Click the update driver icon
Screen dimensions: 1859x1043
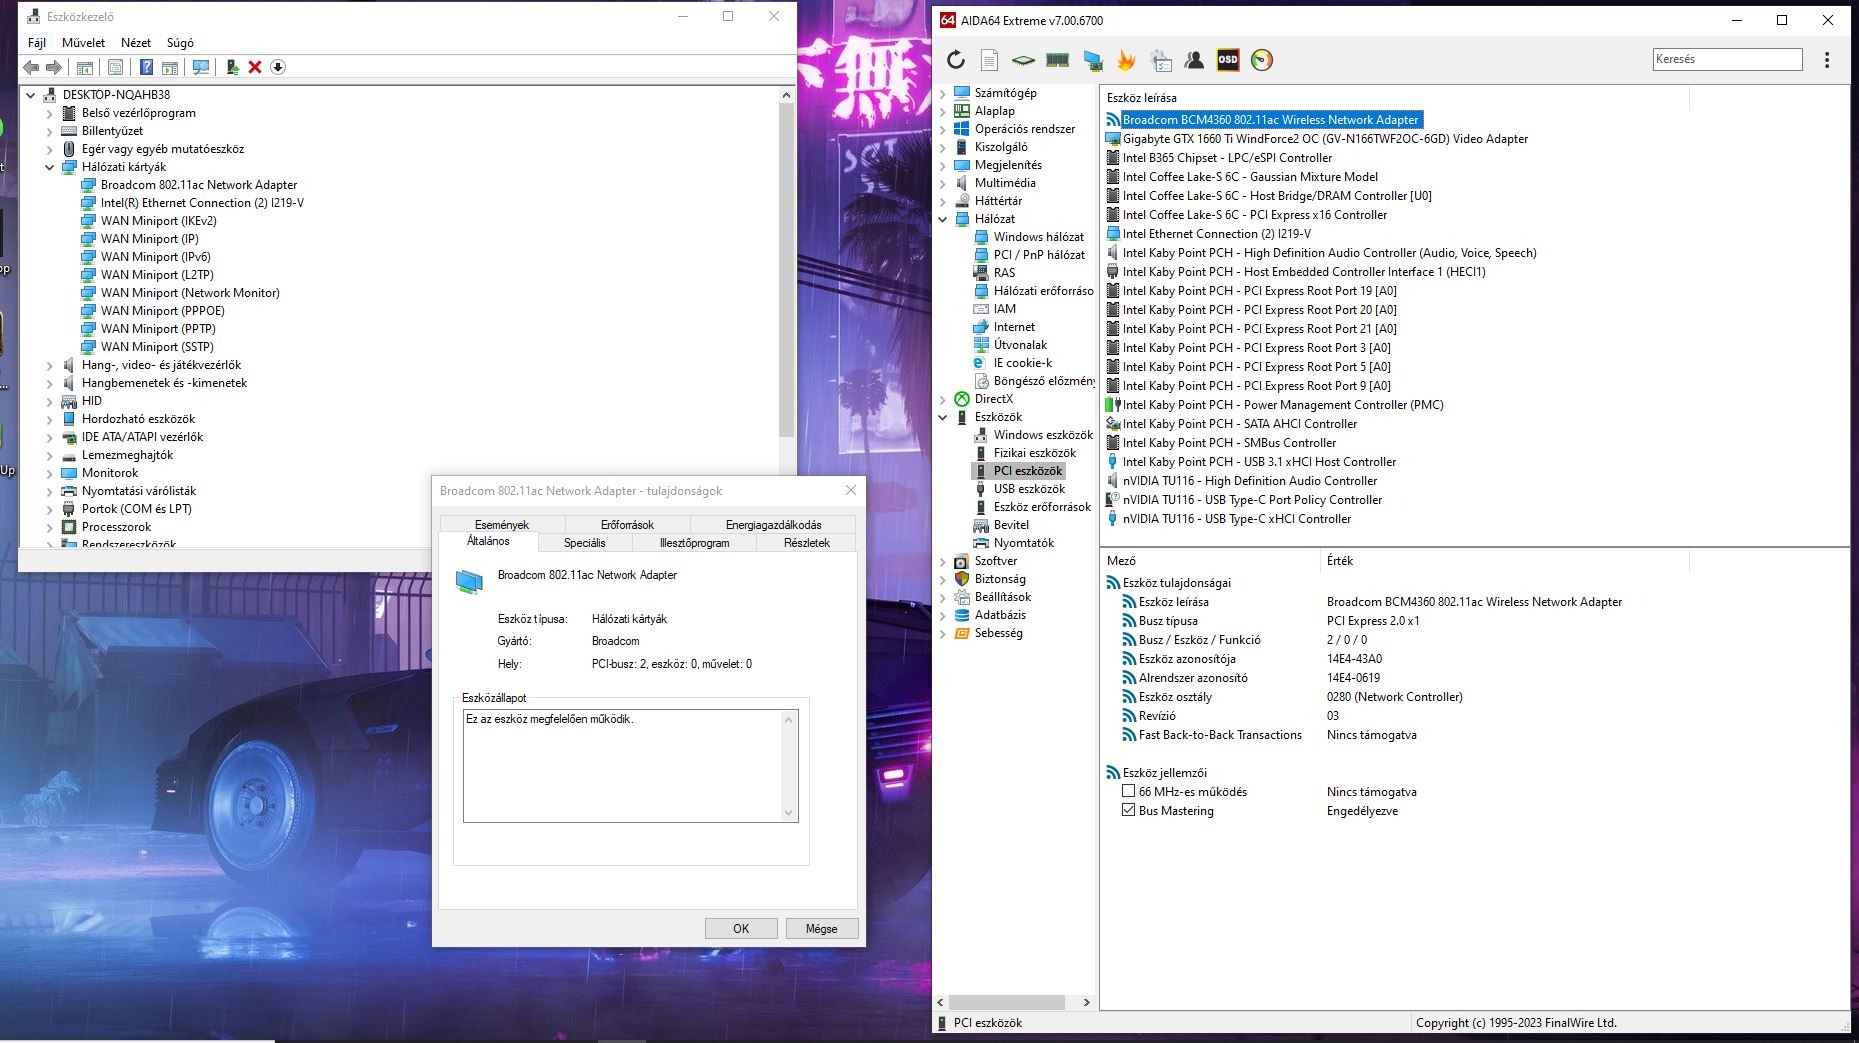[x=232, y=67]
